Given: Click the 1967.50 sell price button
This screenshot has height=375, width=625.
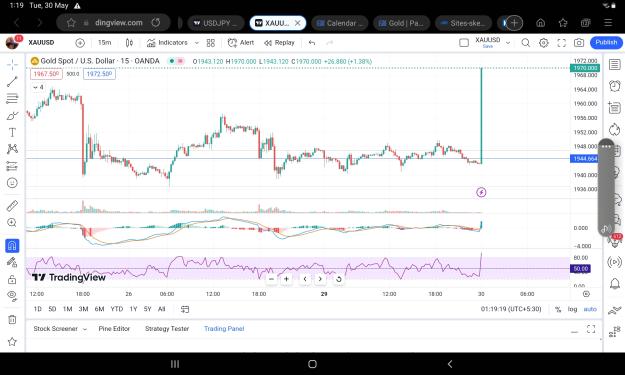Looking at the screenshot, I should point(46,74).
